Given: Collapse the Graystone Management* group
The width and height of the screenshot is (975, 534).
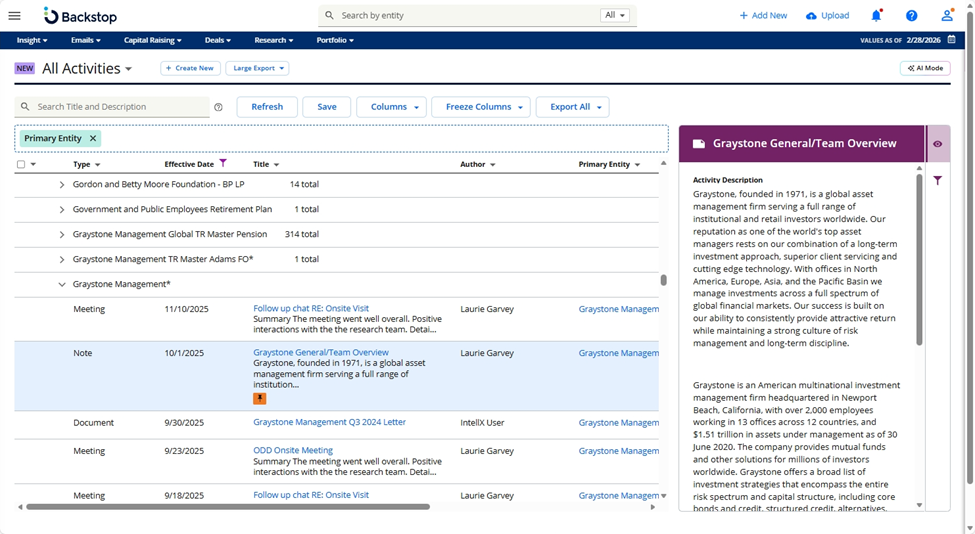Looking at the screenshot, I should tap(61, 285).
